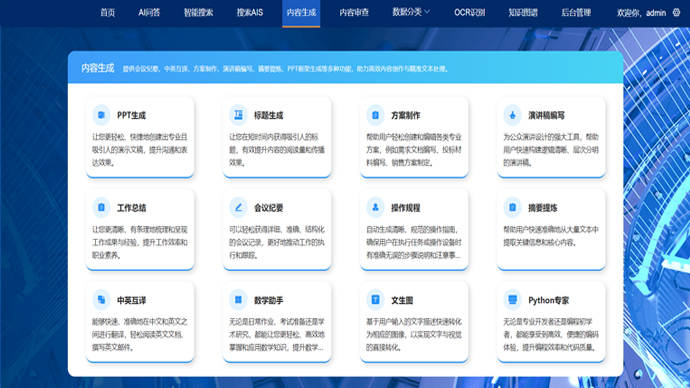
Task: Go to the 首页 nav tab
Action: 107,13
